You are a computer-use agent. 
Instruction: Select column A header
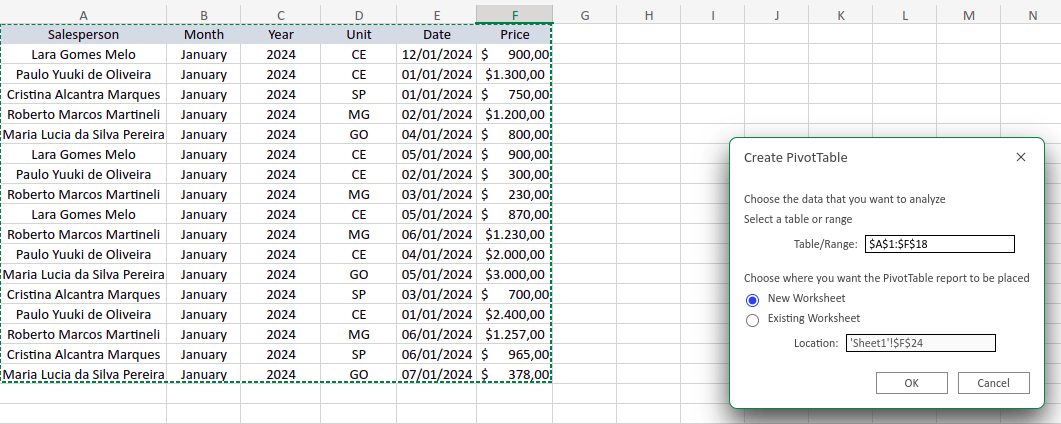coord(83,15)
